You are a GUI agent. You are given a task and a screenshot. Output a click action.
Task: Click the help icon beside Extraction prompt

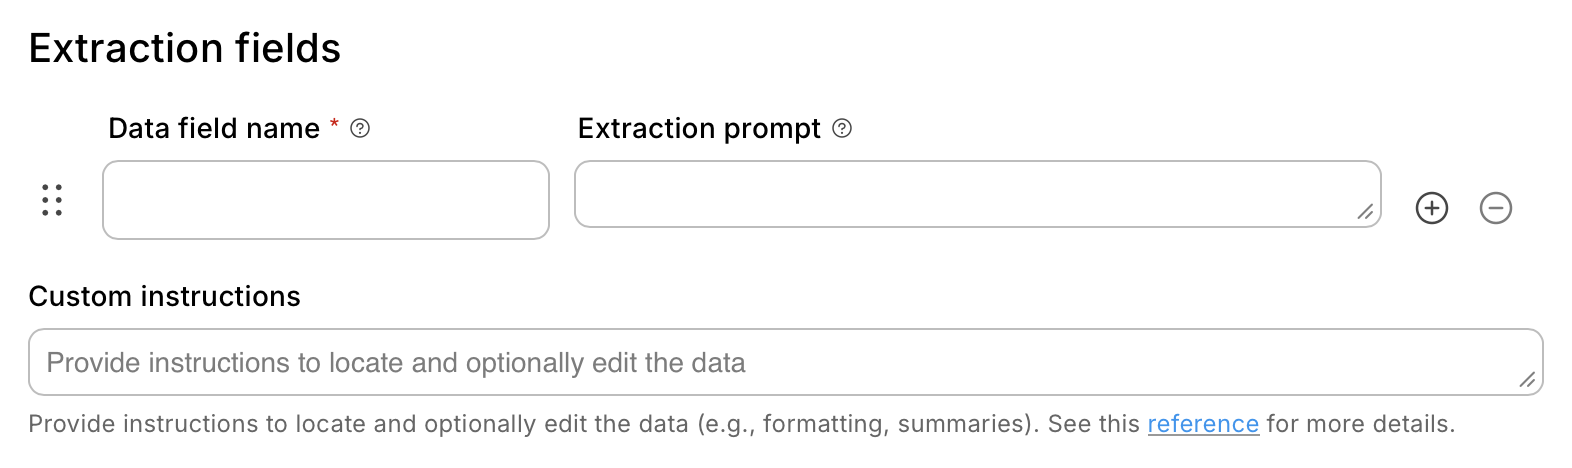pos(842,128)
